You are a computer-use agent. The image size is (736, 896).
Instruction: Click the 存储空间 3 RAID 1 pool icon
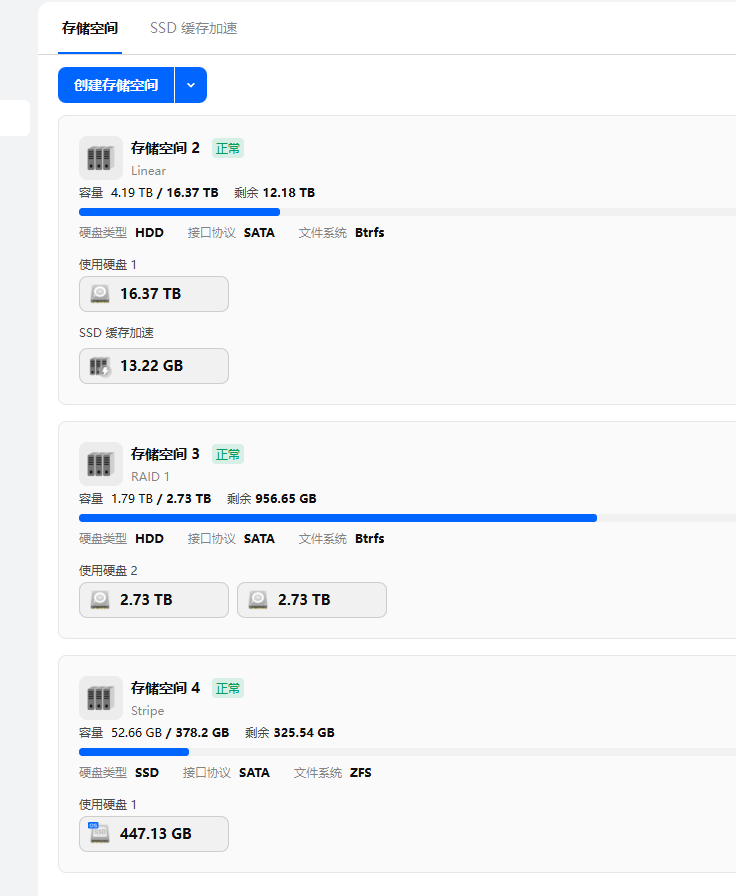[x=101, y=464]
